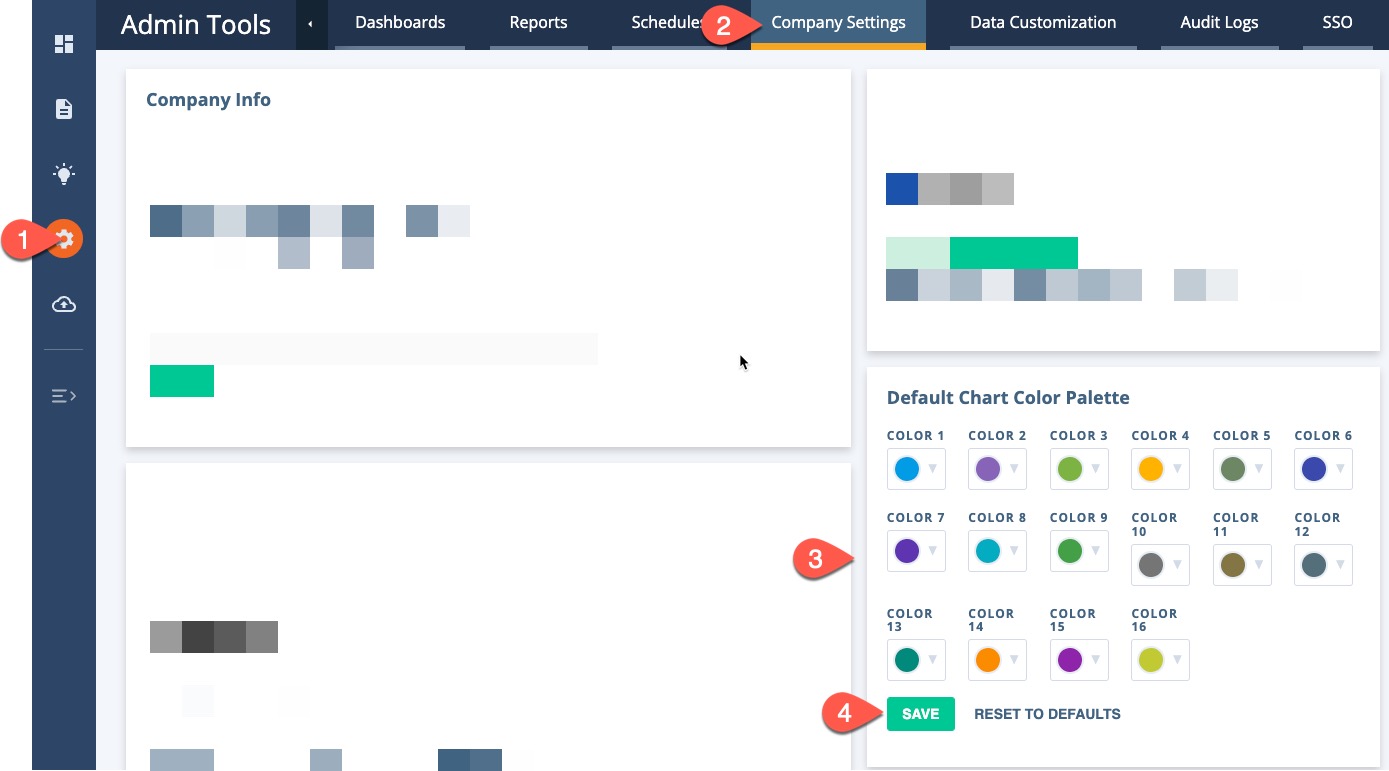Screen dimensions: 1389x771
Task: Select the Color 14 orange swatch
Action: click(988, 660)
